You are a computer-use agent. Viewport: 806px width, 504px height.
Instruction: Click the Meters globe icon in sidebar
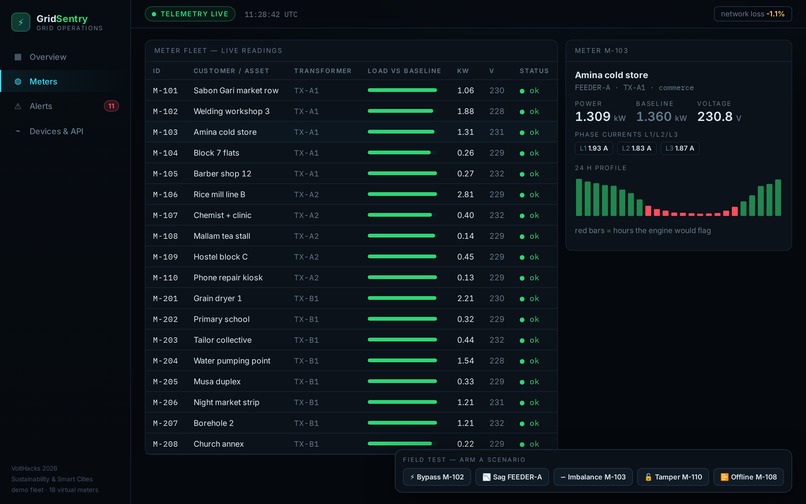(18, 82)
